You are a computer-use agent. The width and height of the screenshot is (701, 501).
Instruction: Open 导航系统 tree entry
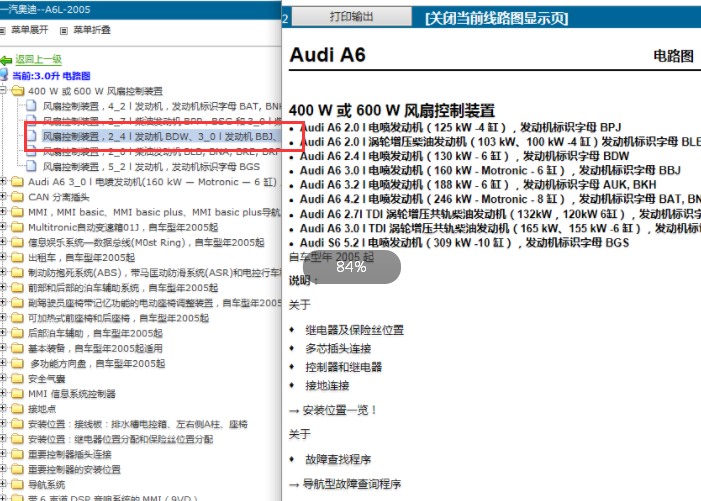tap(46, 484)
